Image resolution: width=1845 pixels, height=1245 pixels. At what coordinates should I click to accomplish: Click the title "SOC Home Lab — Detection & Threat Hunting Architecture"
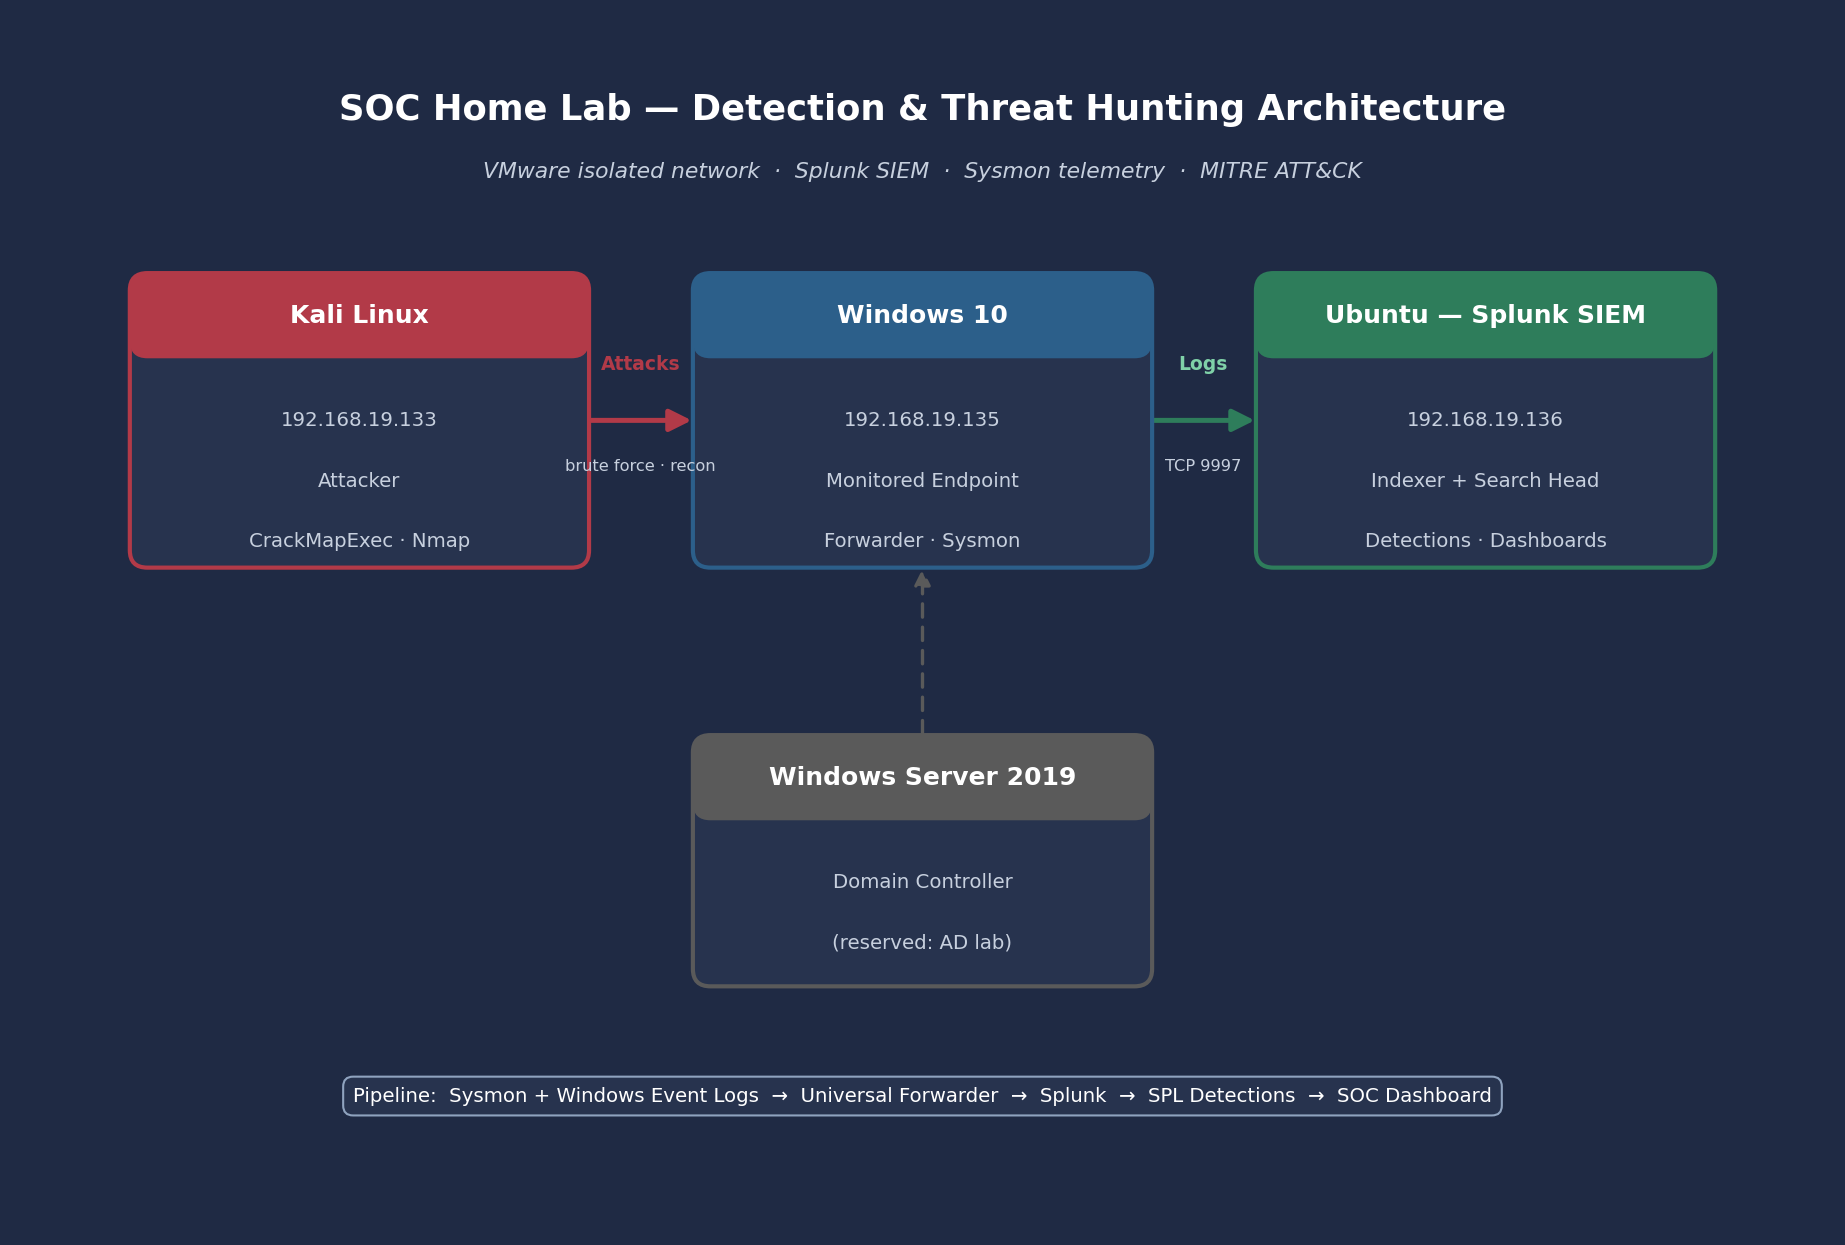tap(922, 109)
